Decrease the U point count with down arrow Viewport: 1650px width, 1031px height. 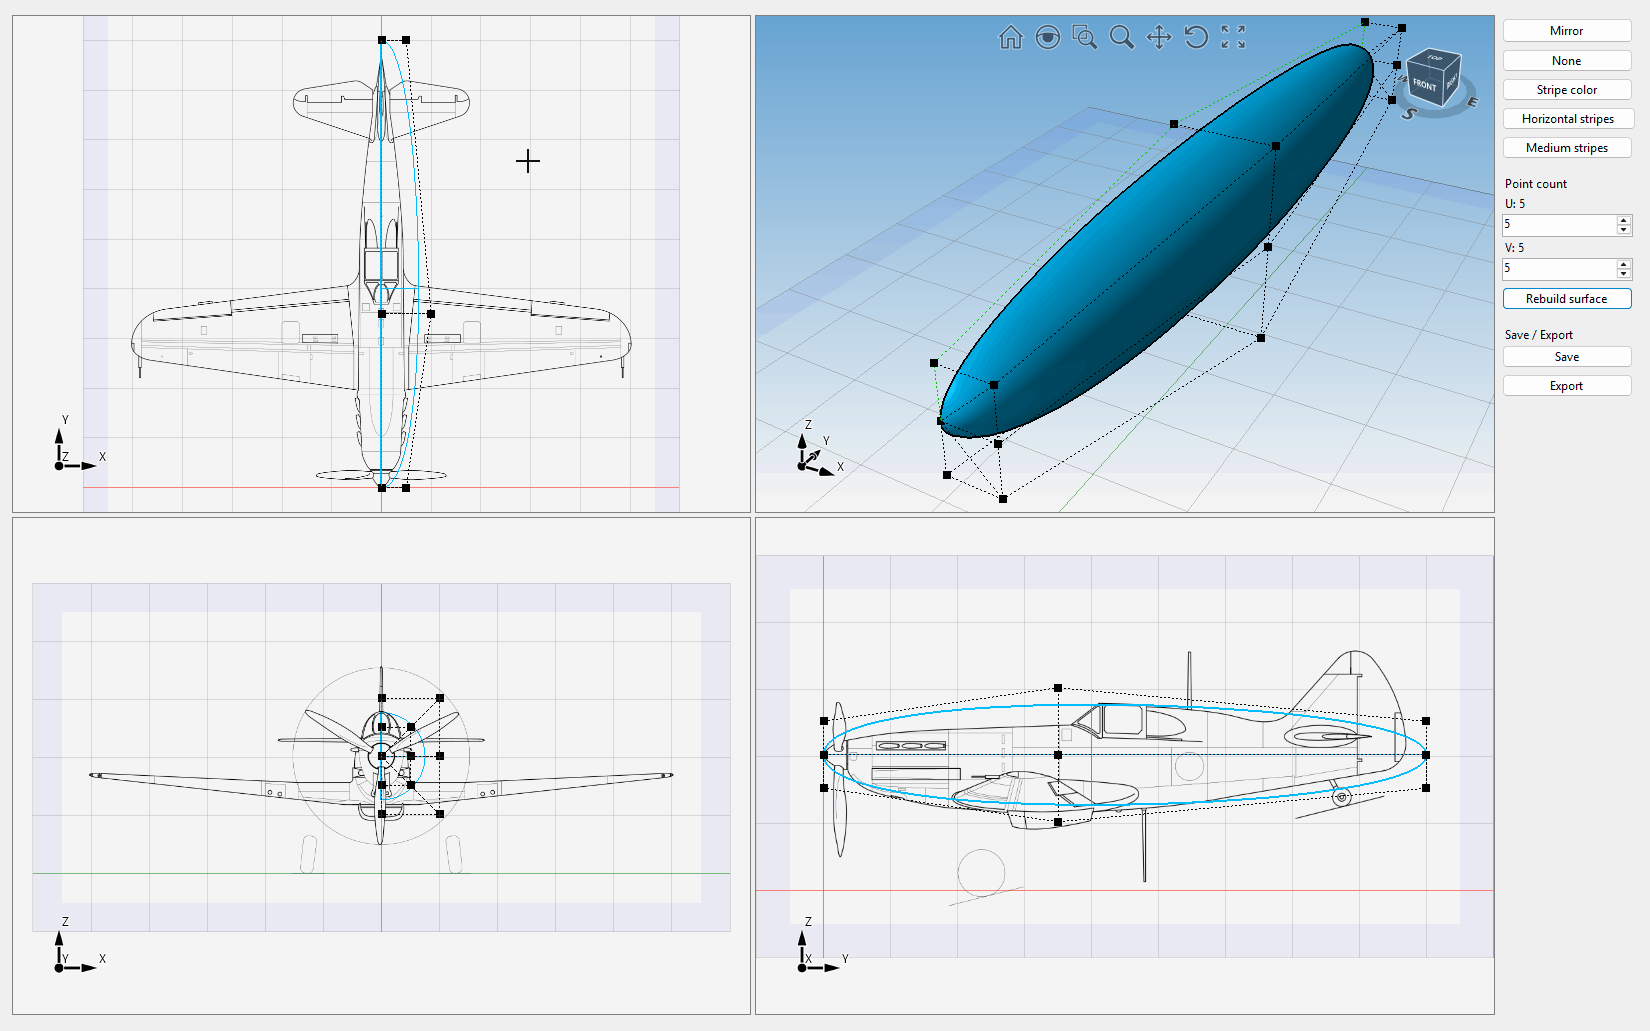tap(1624, 230)
